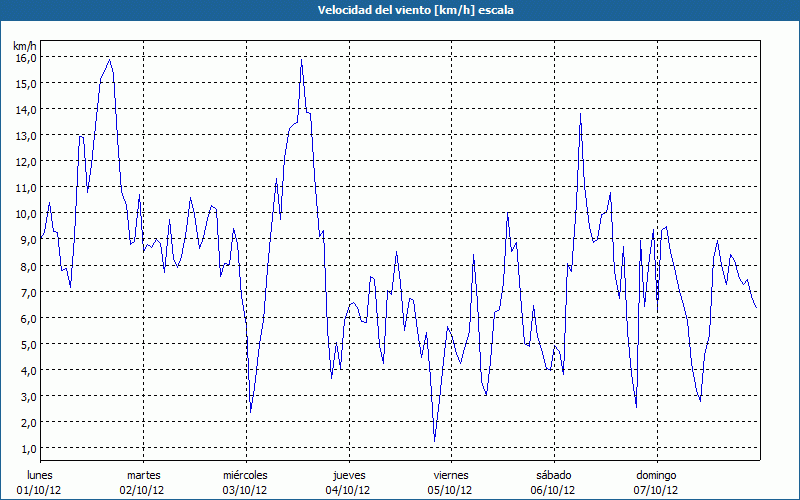Click the 'sábado' day label

tap(553, 475)
